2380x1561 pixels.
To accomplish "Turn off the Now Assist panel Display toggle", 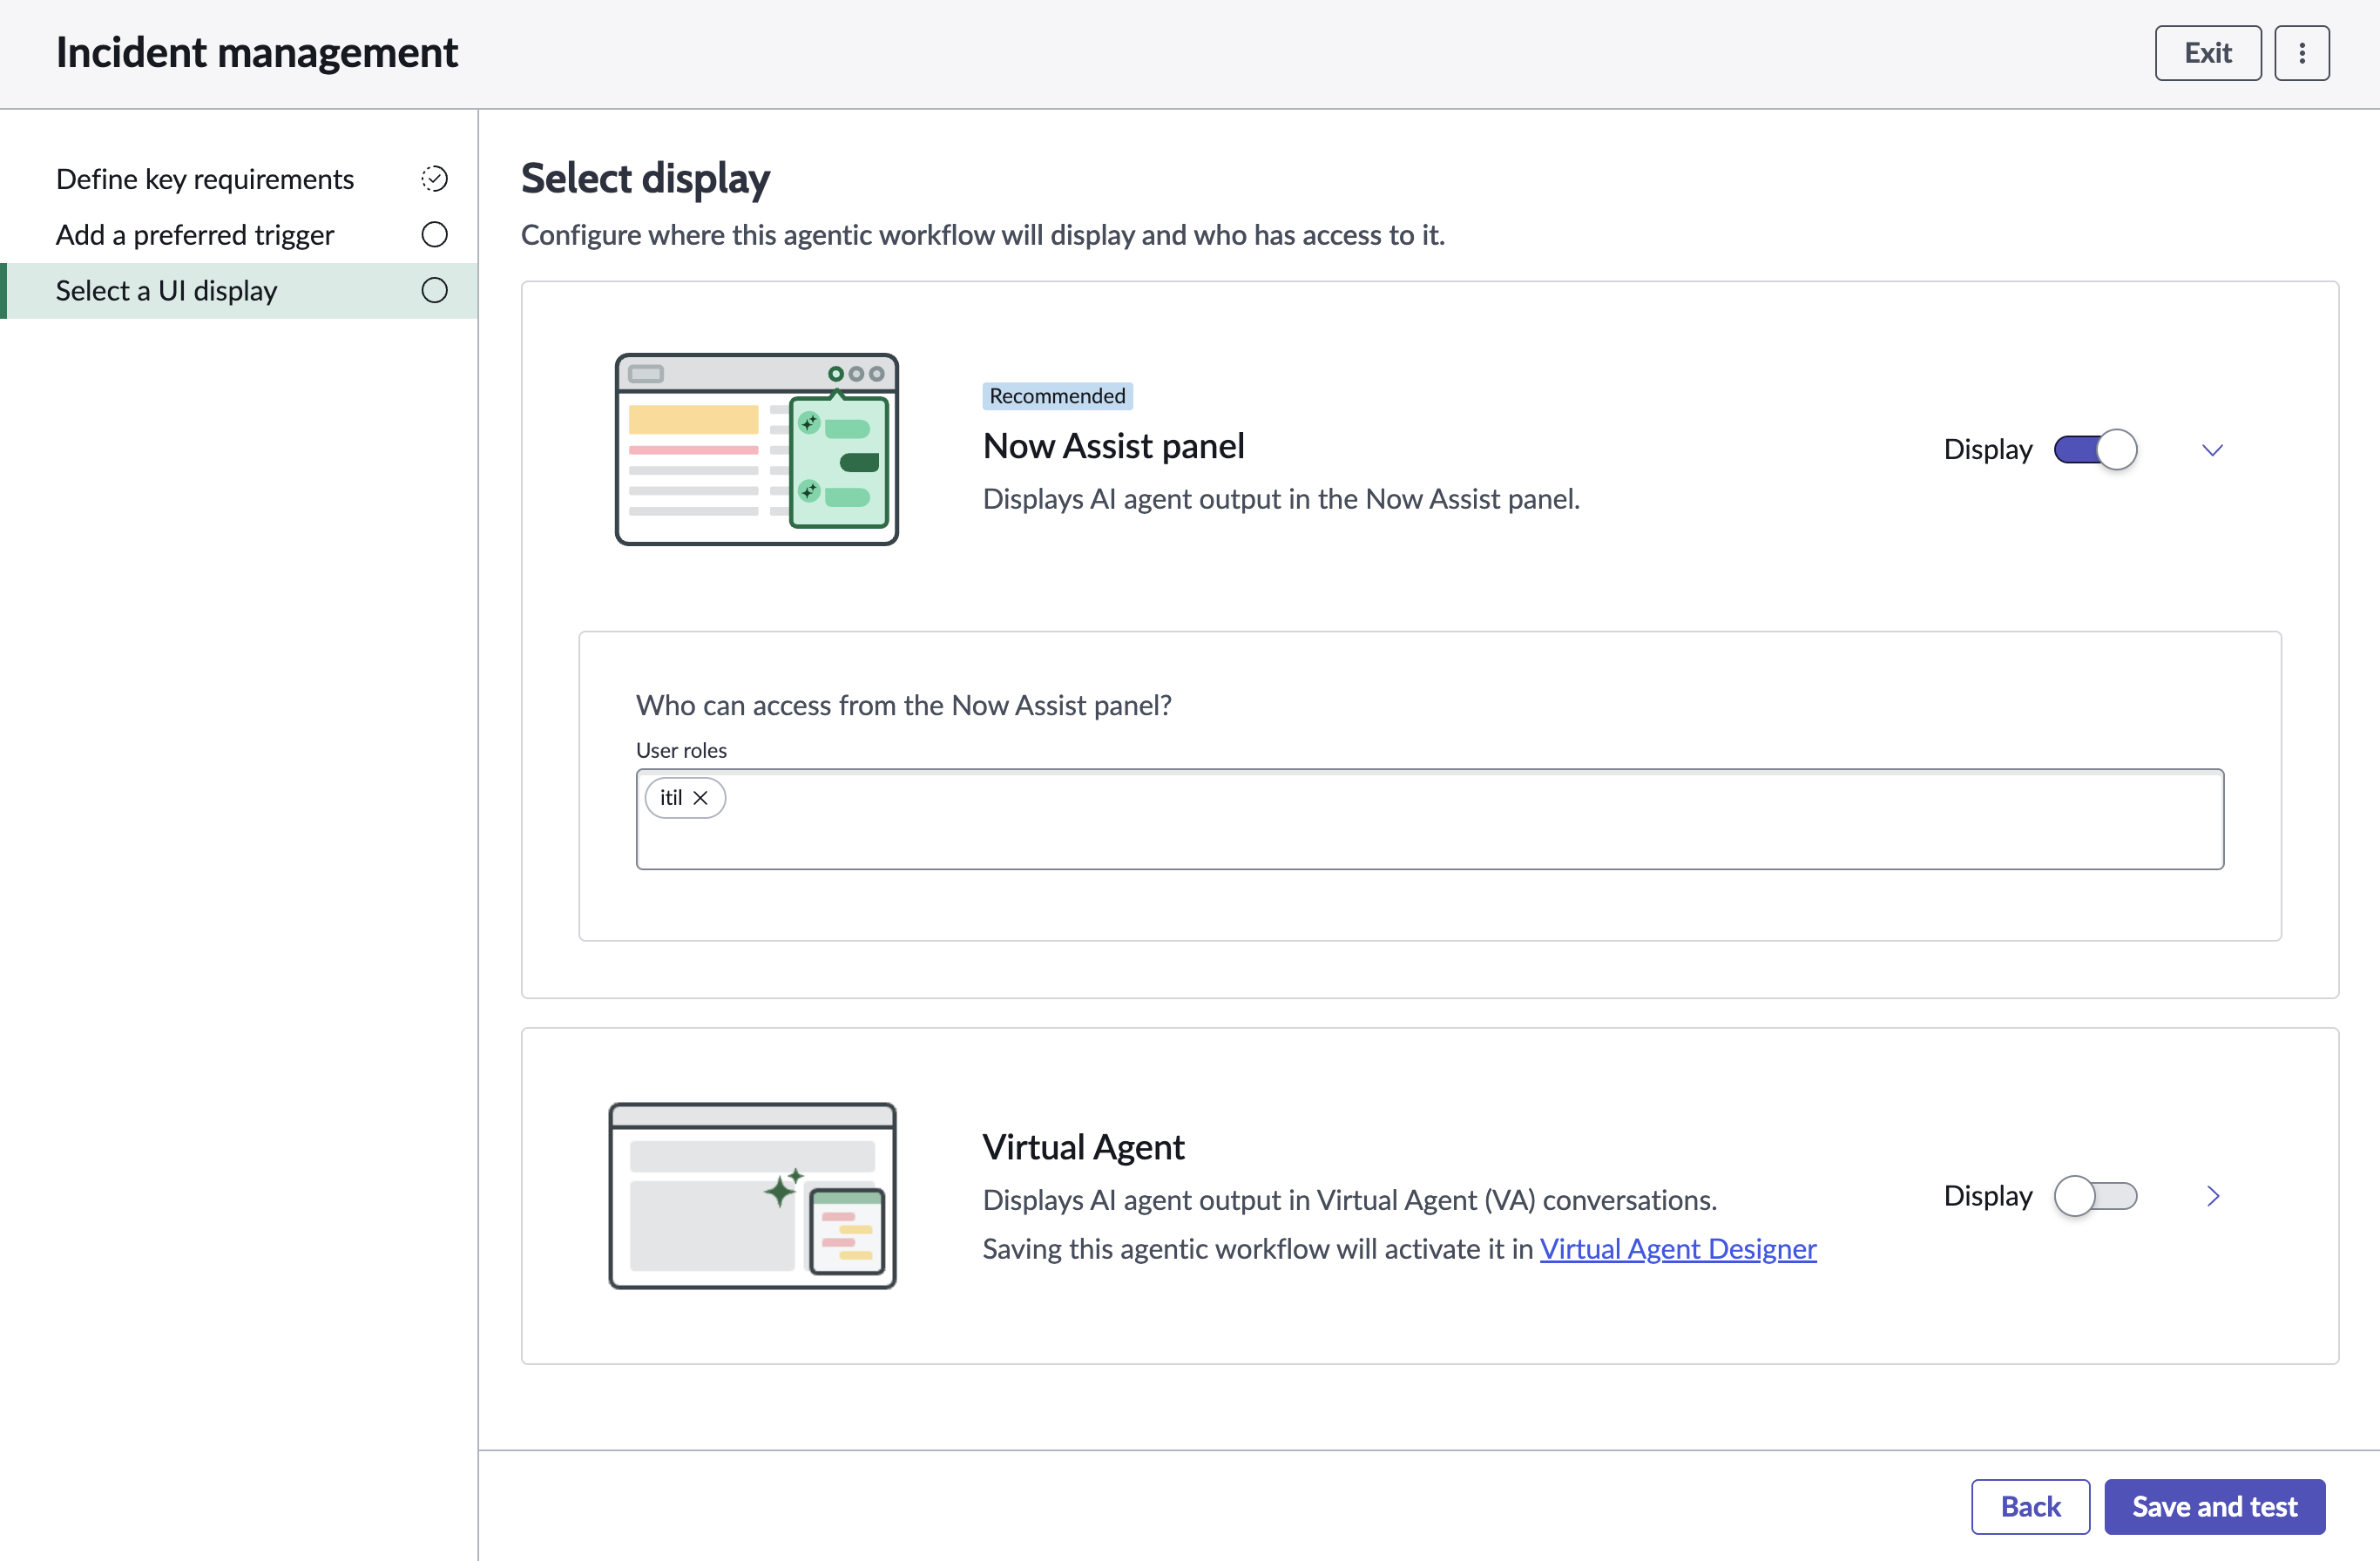I will pyautogui.click(x=2095, y=450).
